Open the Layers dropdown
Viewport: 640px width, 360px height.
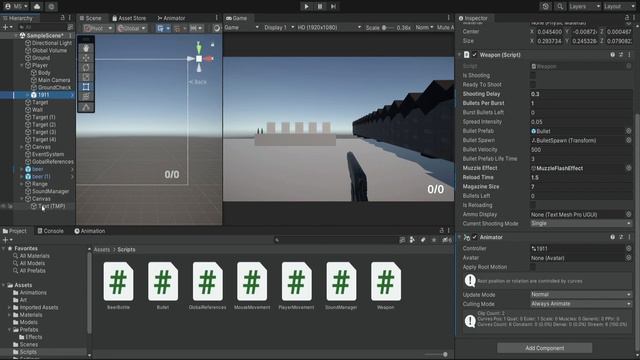[x=584, y=7]
